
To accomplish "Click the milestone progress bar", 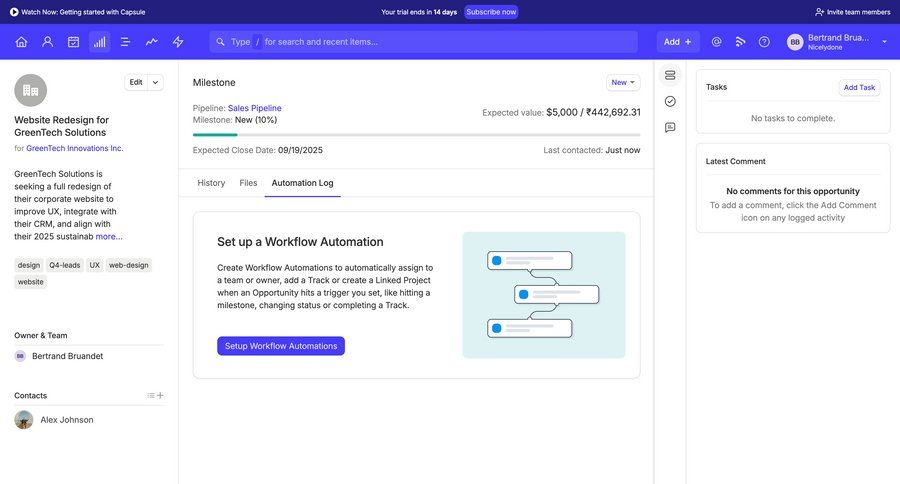I will (x=416, y=134).
